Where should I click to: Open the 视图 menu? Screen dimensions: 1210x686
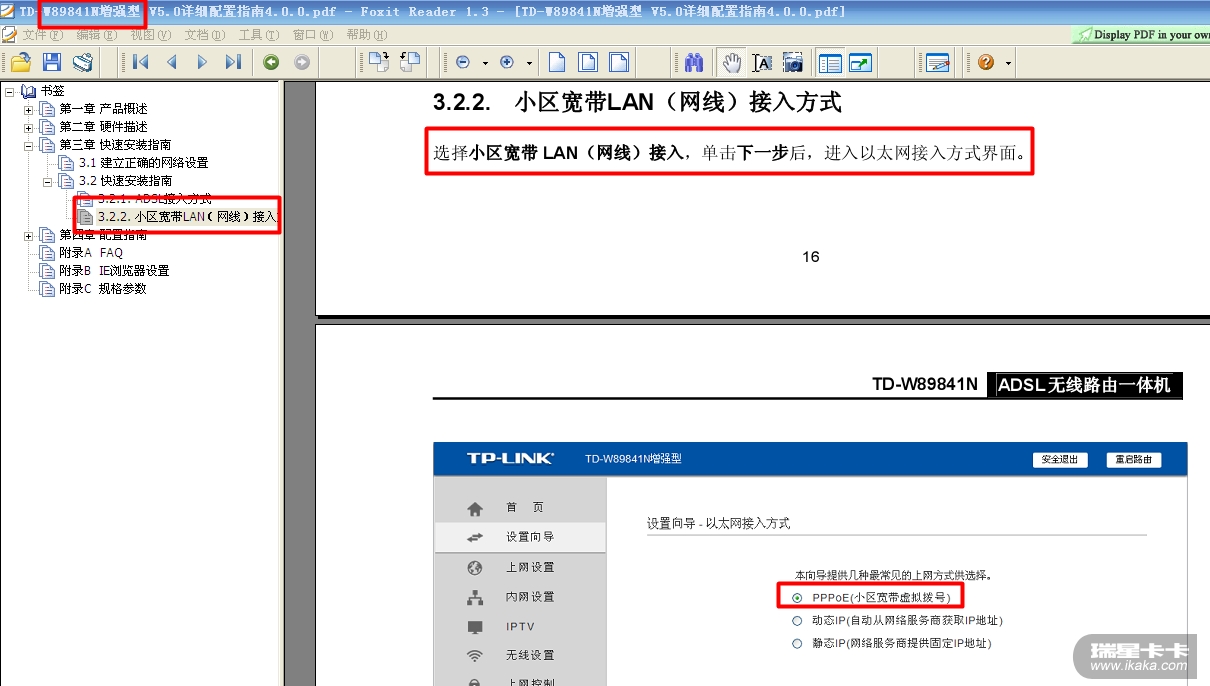[149, 35]
